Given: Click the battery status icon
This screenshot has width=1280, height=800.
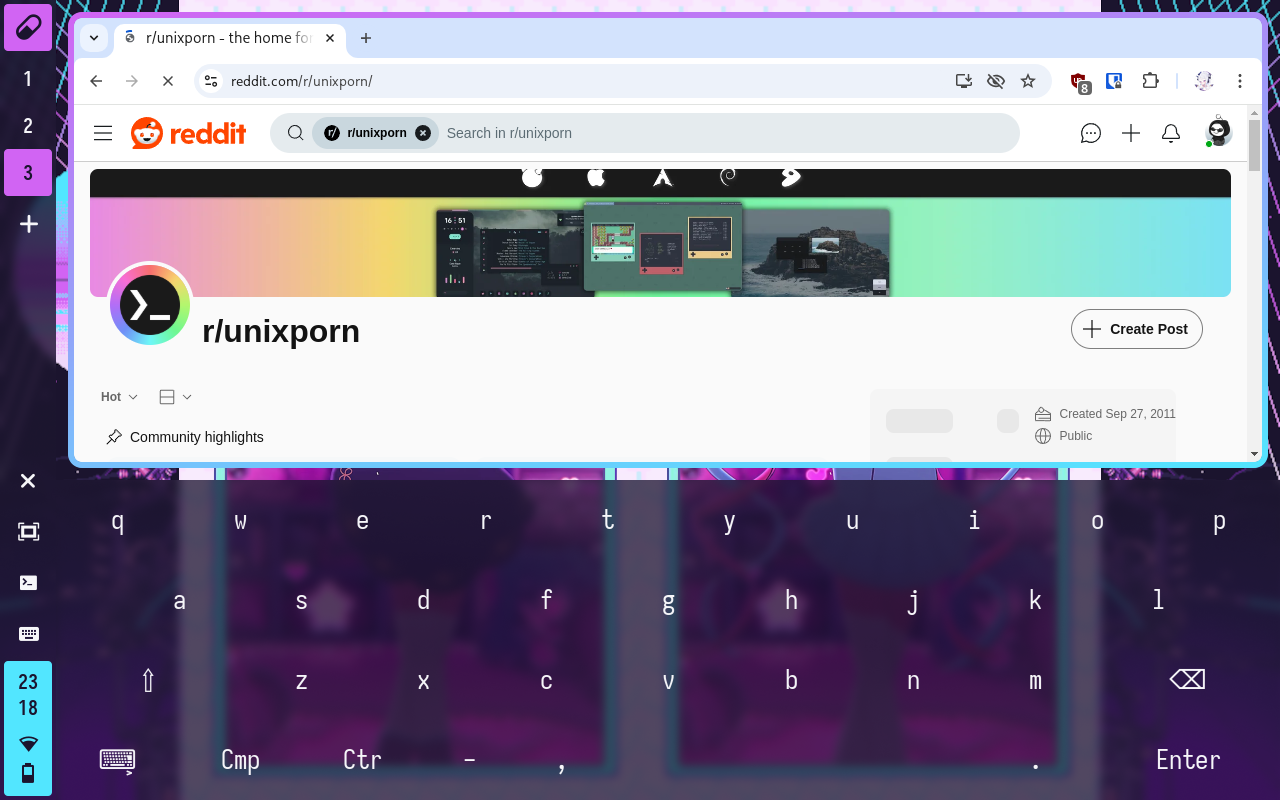Looking at the screenshot, I should tap(28, 773).
